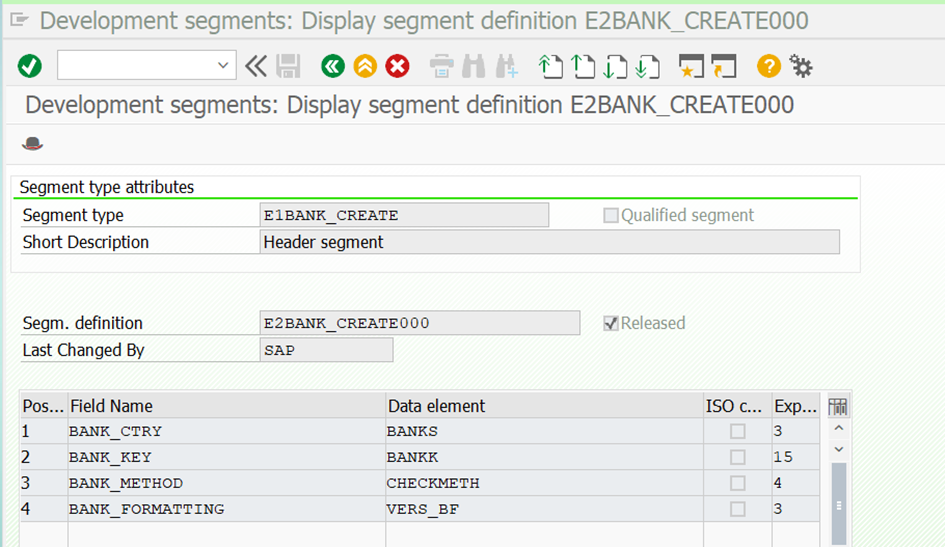
Task: Click the green Enter checkmark icon
Action: tap(30, 66)
